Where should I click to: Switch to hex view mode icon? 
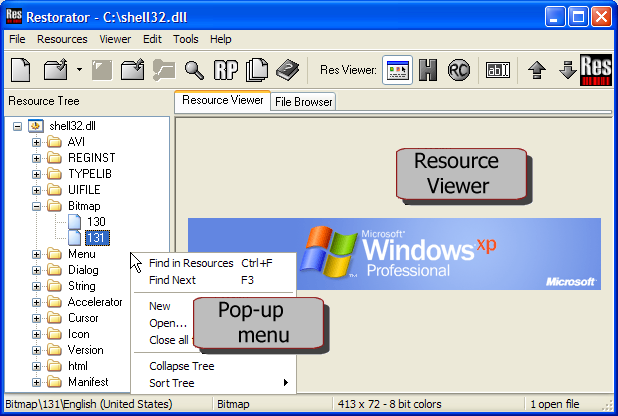tap(429, 70)
